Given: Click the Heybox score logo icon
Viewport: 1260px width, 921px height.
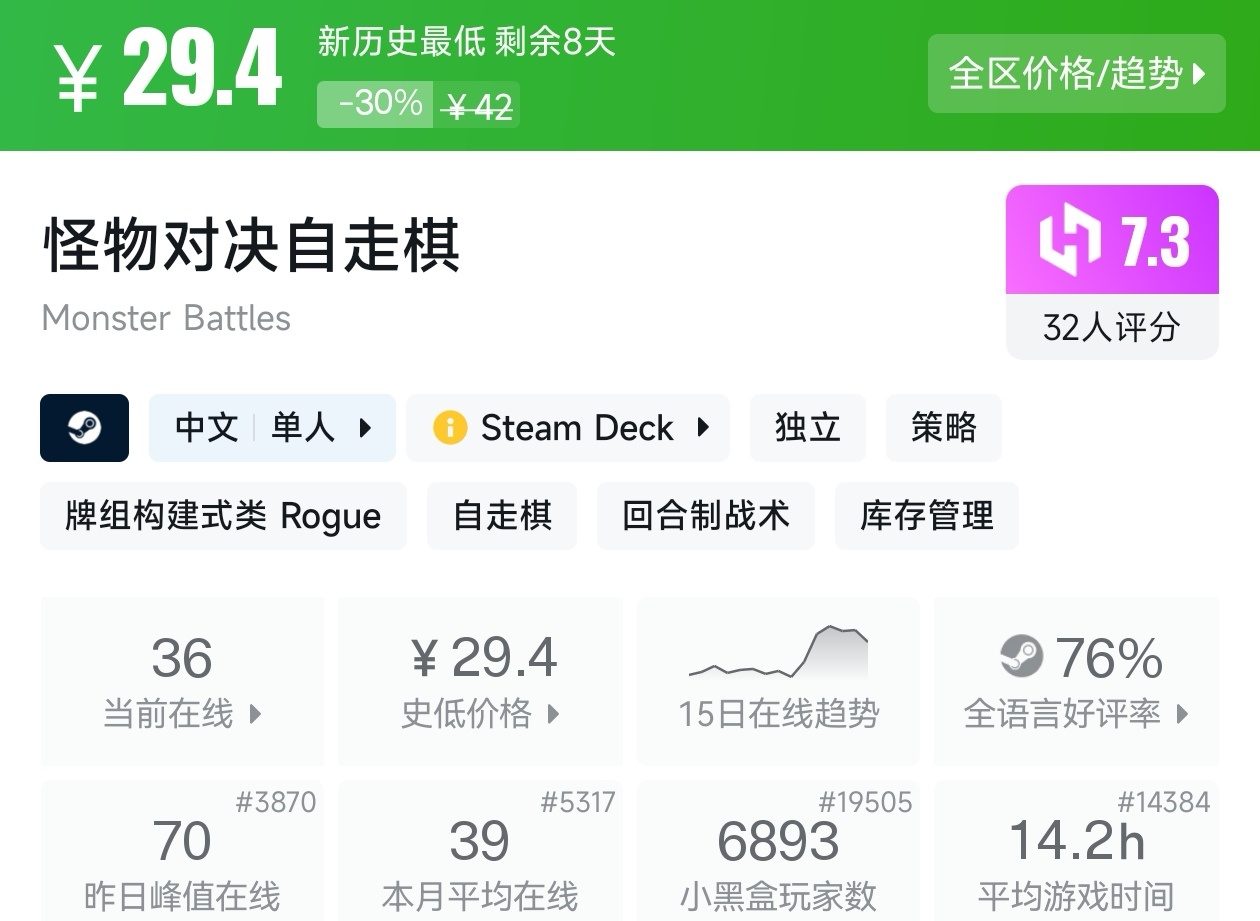Looking at the screenshot, I should (1069, 241).
